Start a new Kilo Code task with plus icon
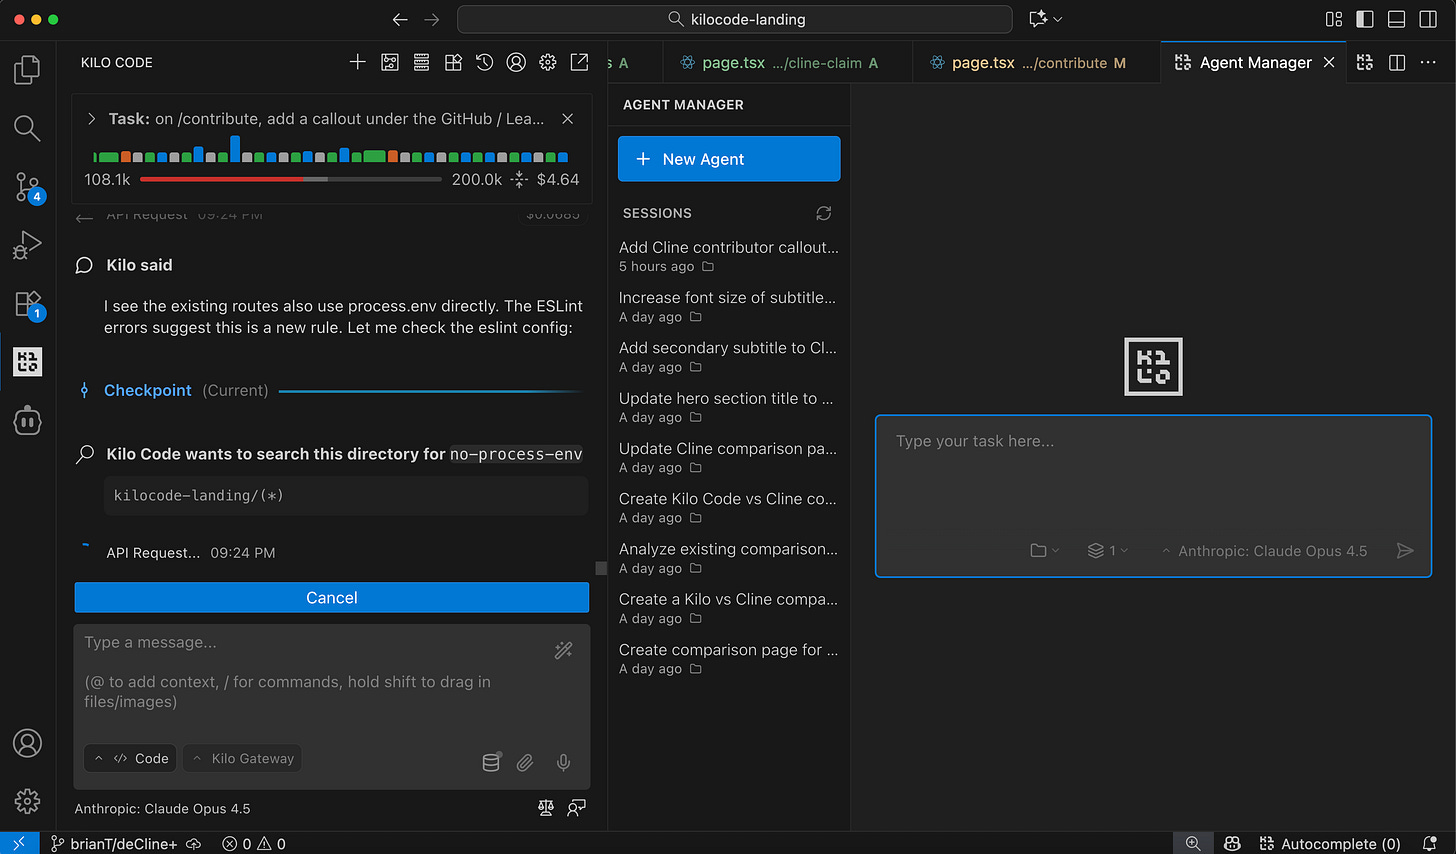1456x854 pixels. tap(358, 62)
